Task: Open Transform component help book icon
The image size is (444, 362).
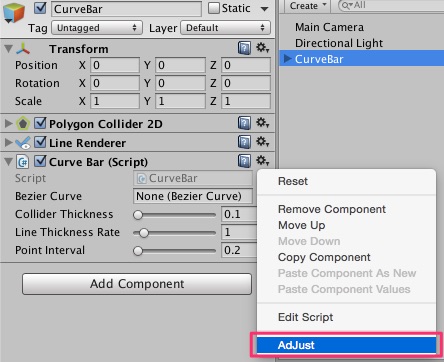Action: point(244,48)
